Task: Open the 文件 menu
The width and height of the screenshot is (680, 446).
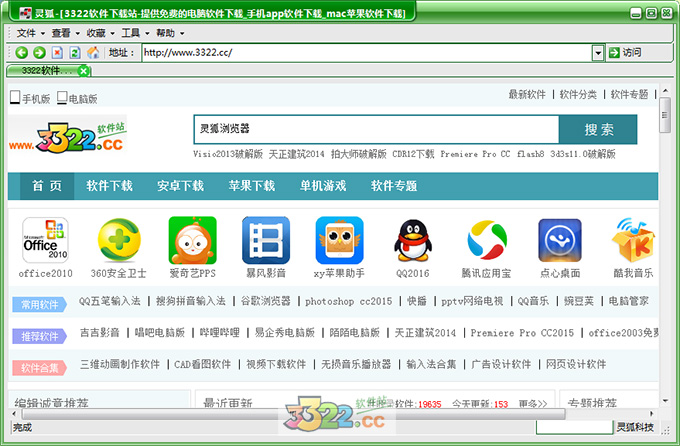Action: coord(30,33)
